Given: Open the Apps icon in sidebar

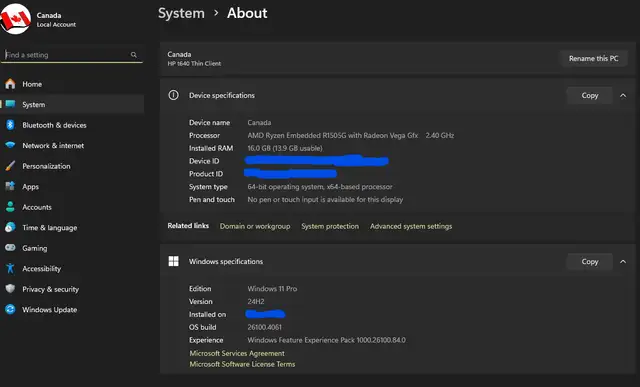Looking at the screenshot, I should point(10,186).
